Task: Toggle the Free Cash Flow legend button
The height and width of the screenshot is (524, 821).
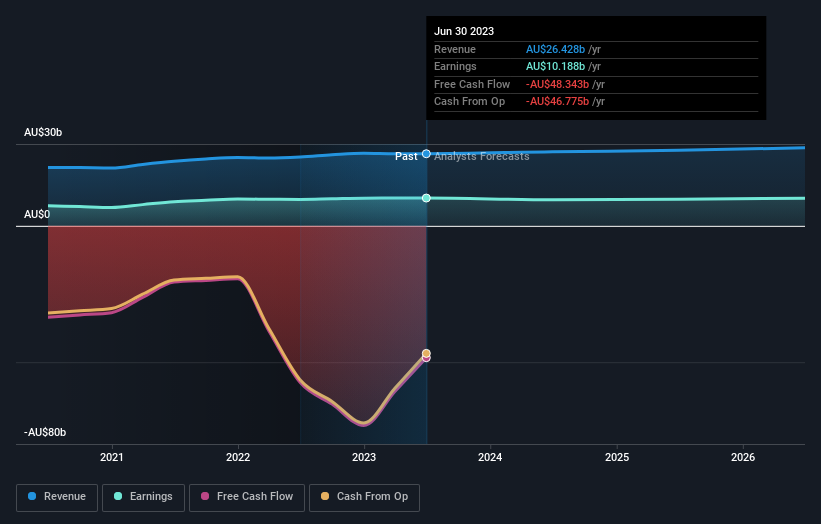Action: coord(247,497)
